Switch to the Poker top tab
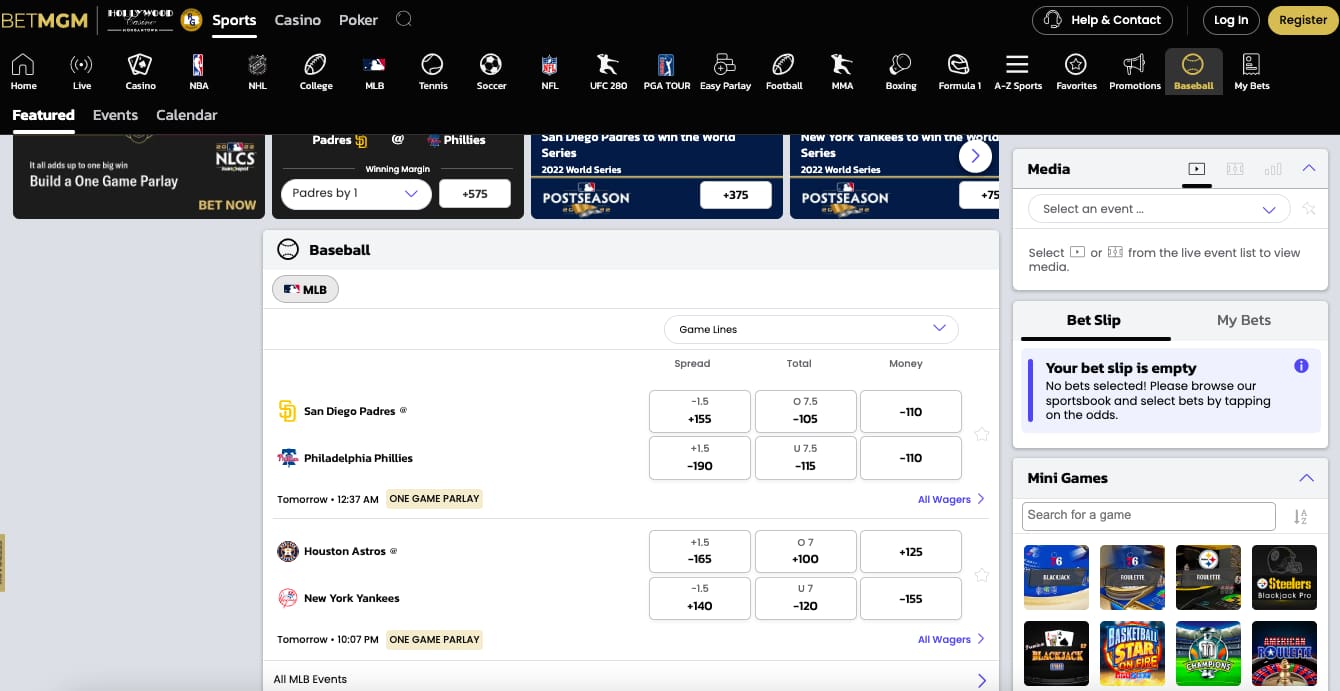Image resolution: width=1340 pixels, height=691 pixels. 358,20
